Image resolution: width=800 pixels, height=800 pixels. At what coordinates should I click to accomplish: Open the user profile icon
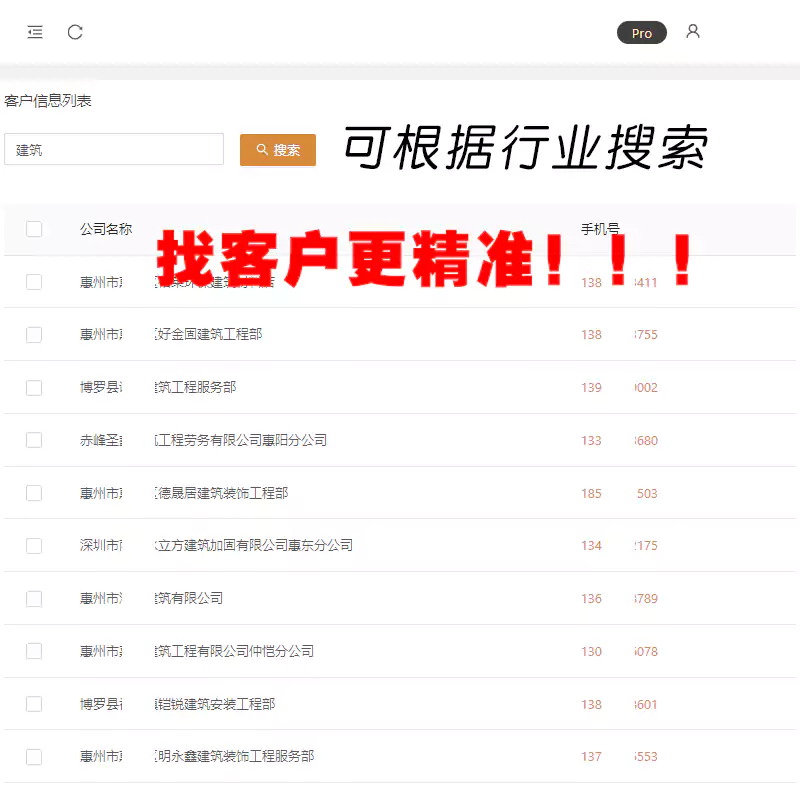click(693, 32)
